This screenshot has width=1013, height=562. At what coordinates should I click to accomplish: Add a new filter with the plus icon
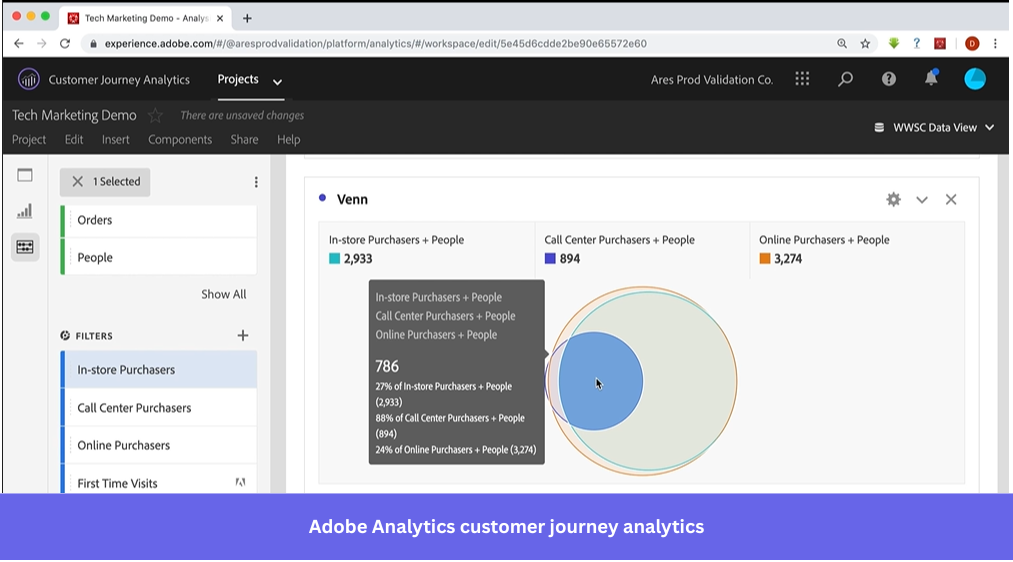(x=243, y=335)
